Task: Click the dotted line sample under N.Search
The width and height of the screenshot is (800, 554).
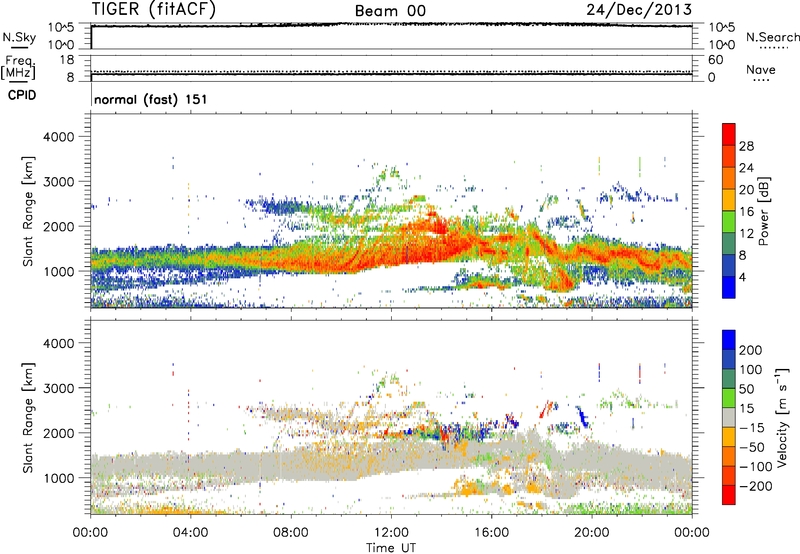Action: [x=773, y=48]
